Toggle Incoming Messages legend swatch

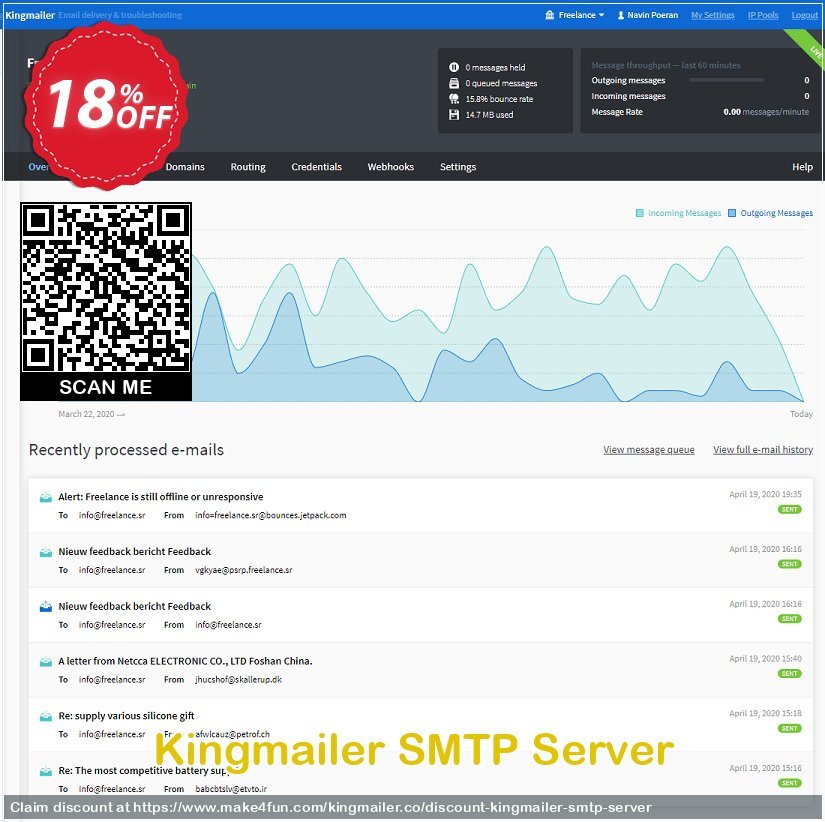(639, 213)
